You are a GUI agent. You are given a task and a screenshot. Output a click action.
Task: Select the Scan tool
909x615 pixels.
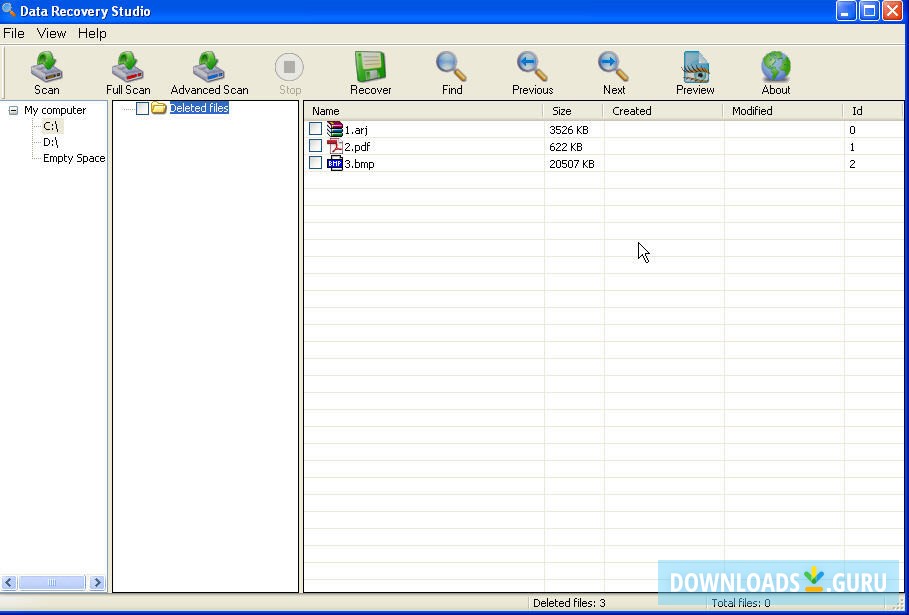(46, 70)
